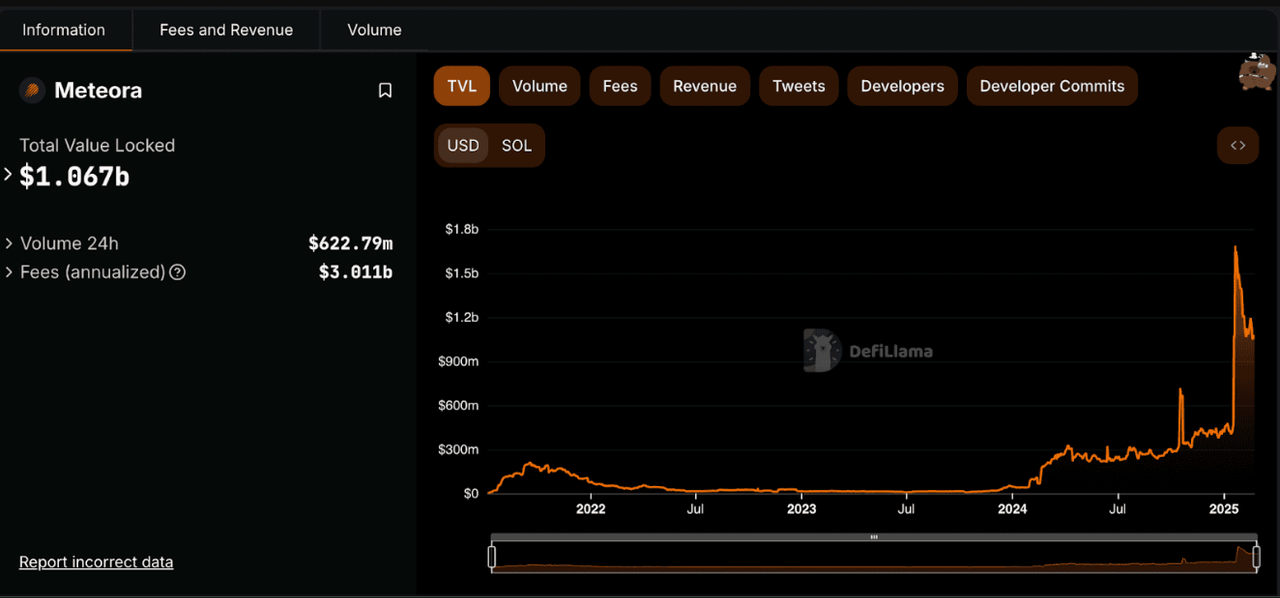Toggle the Developer Commits chart series

[1052, 86]
